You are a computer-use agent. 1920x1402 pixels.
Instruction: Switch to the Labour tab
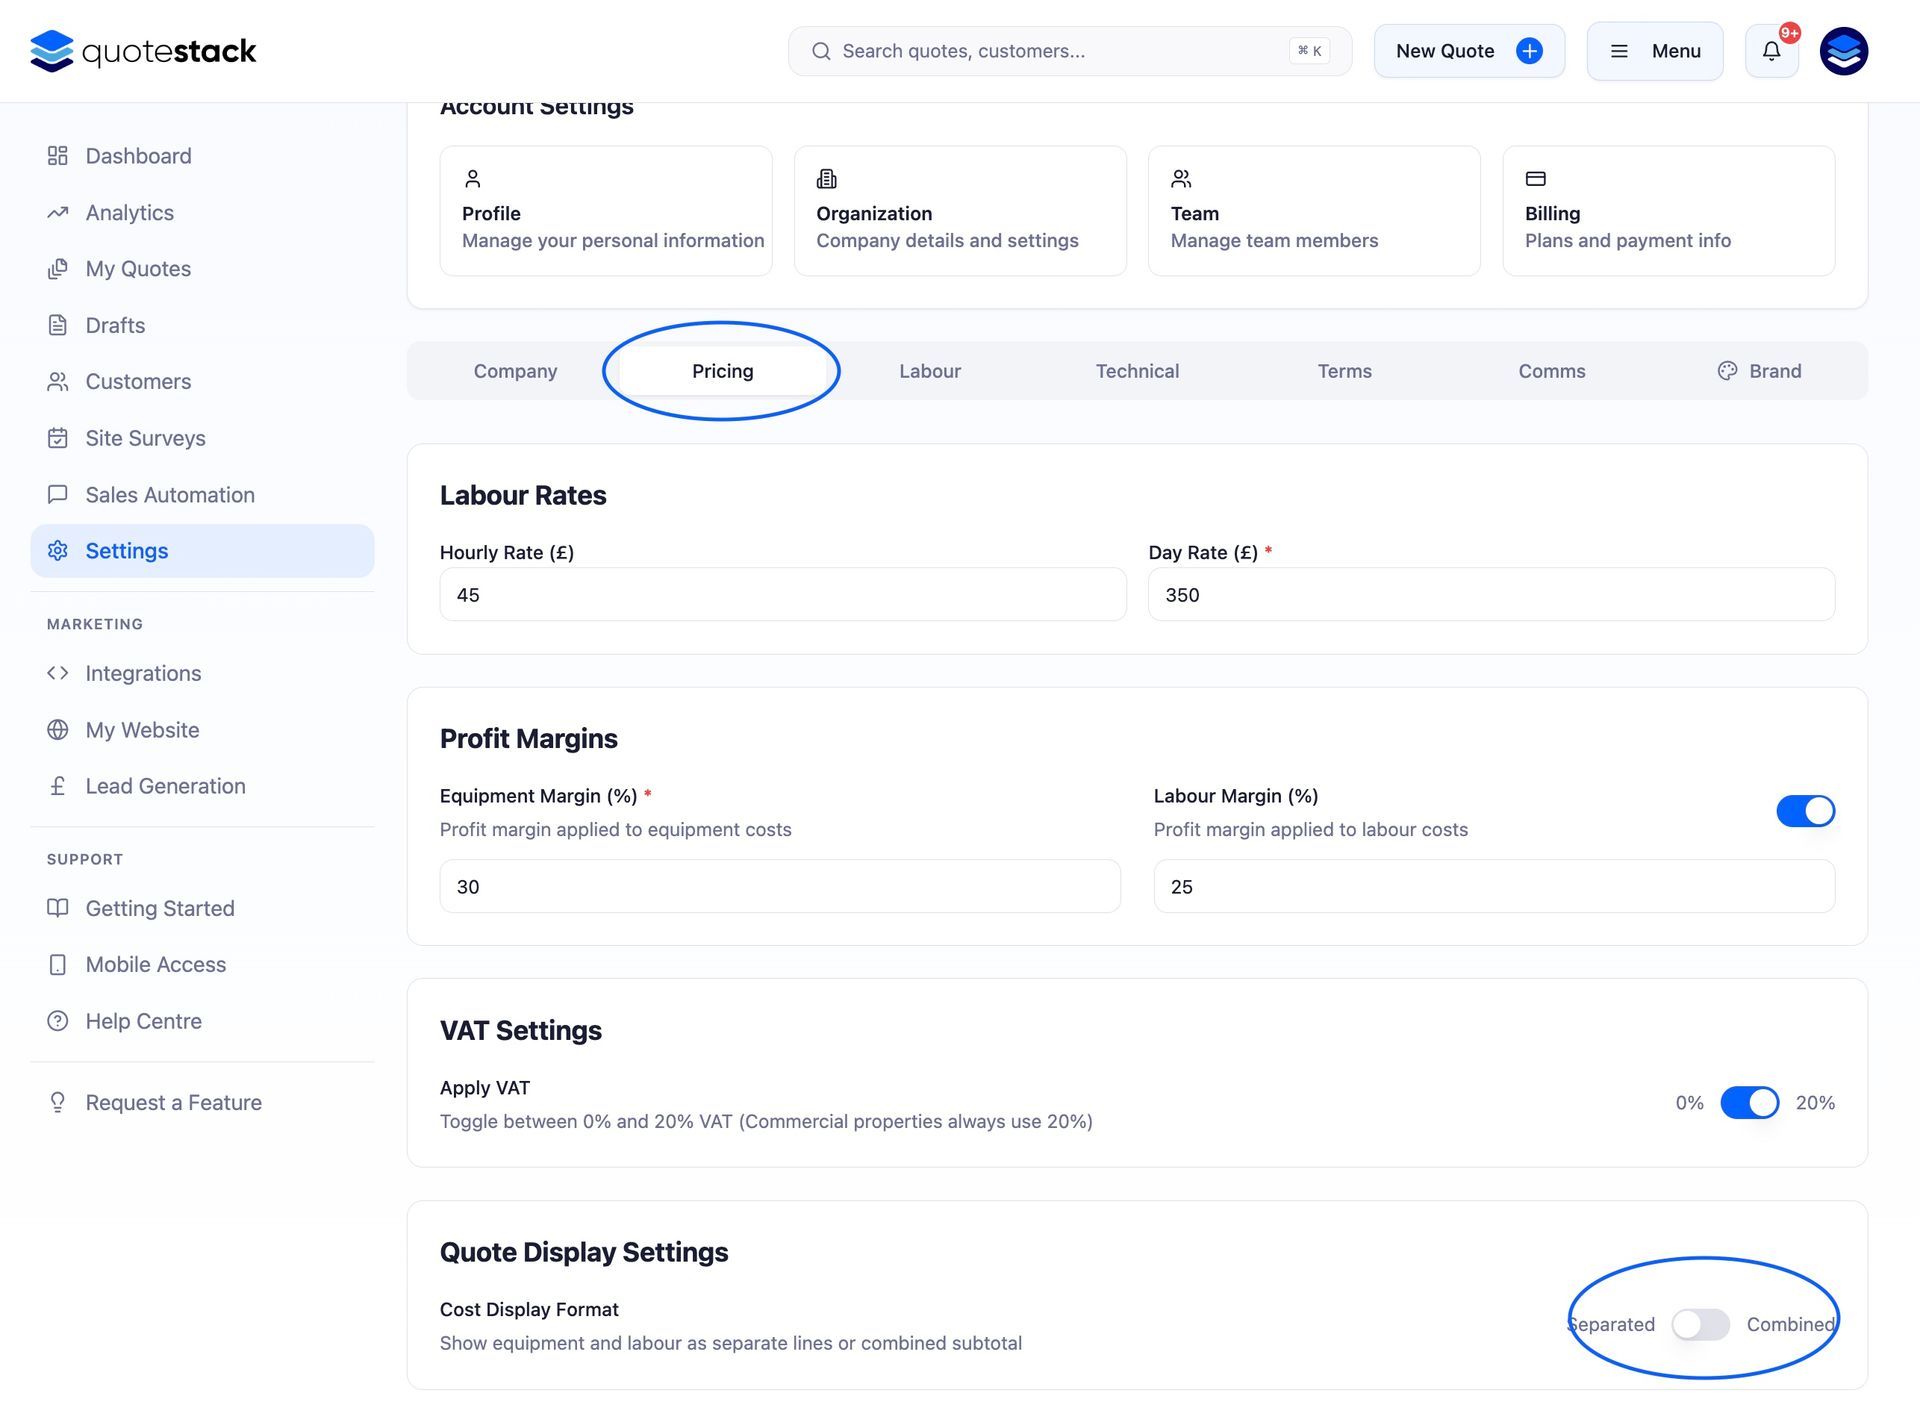point(929,371)
